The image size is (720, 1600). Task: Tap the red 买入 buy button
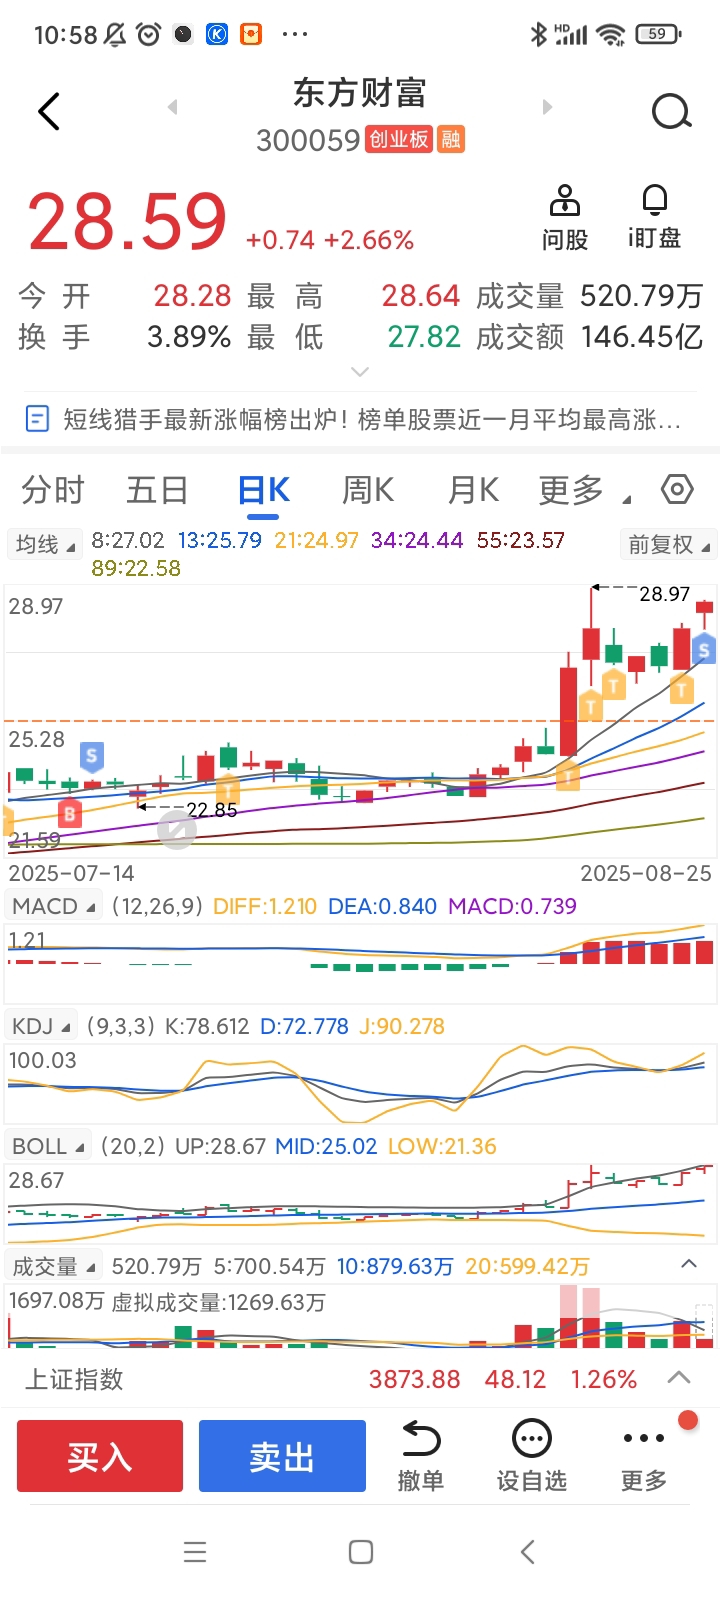100,1456
